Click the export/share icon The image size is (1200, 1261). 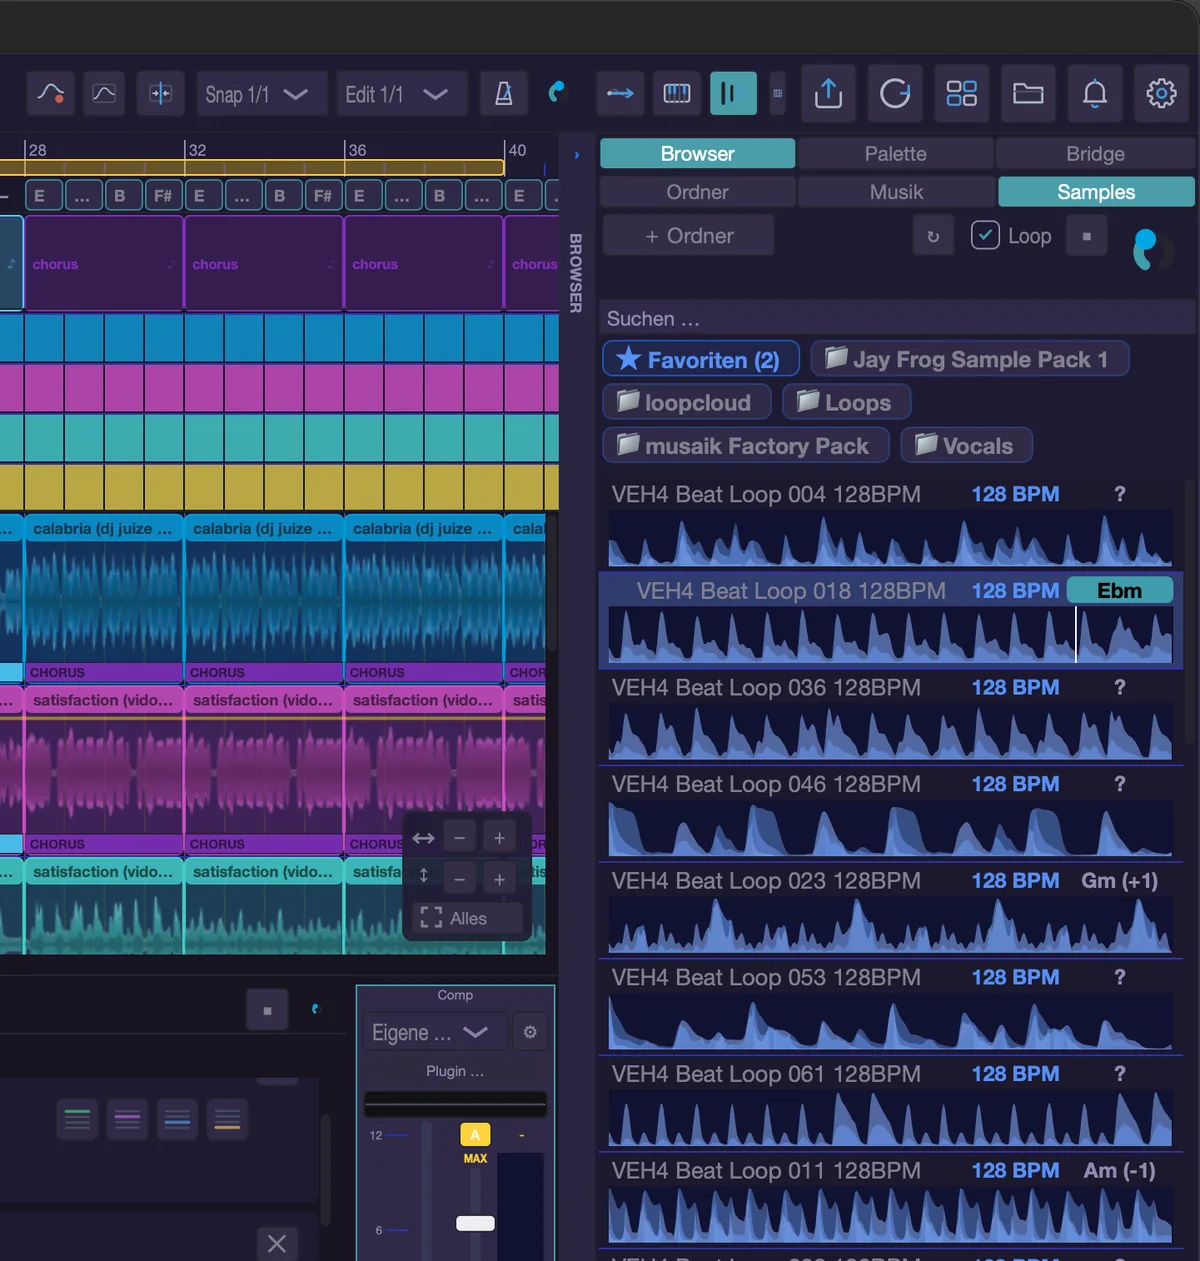(828, 94)
